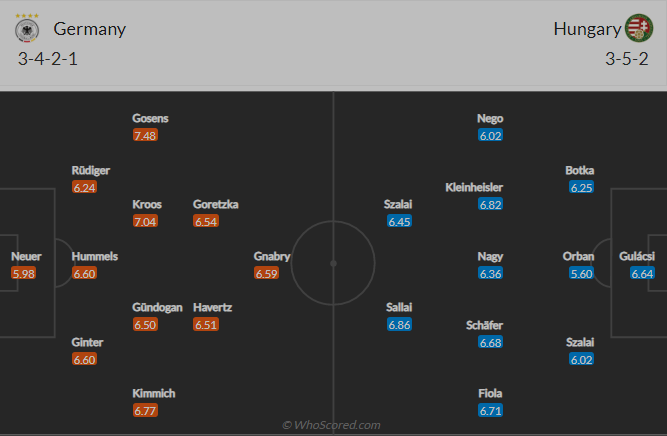The width and height of the screenshot is (667, 436).
Task: Click player name Fiola
Action: [x=490, y=393]
